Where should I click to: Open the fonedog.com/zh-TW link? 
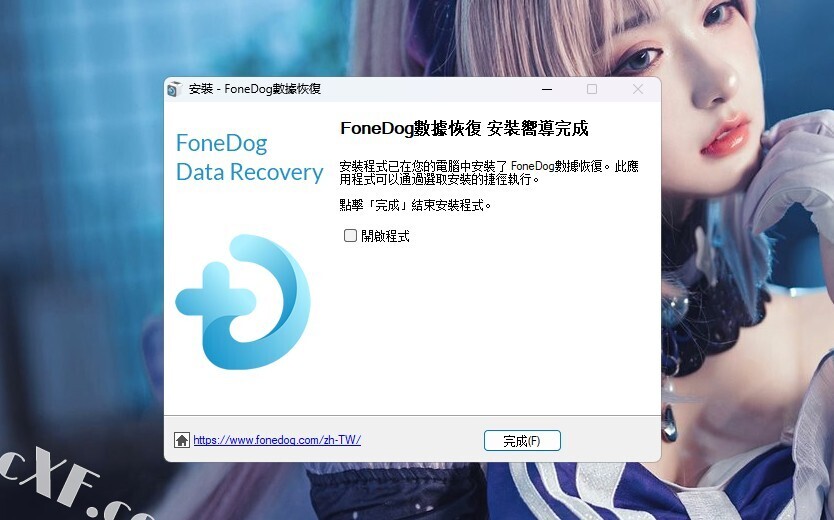tap(277, 440)
